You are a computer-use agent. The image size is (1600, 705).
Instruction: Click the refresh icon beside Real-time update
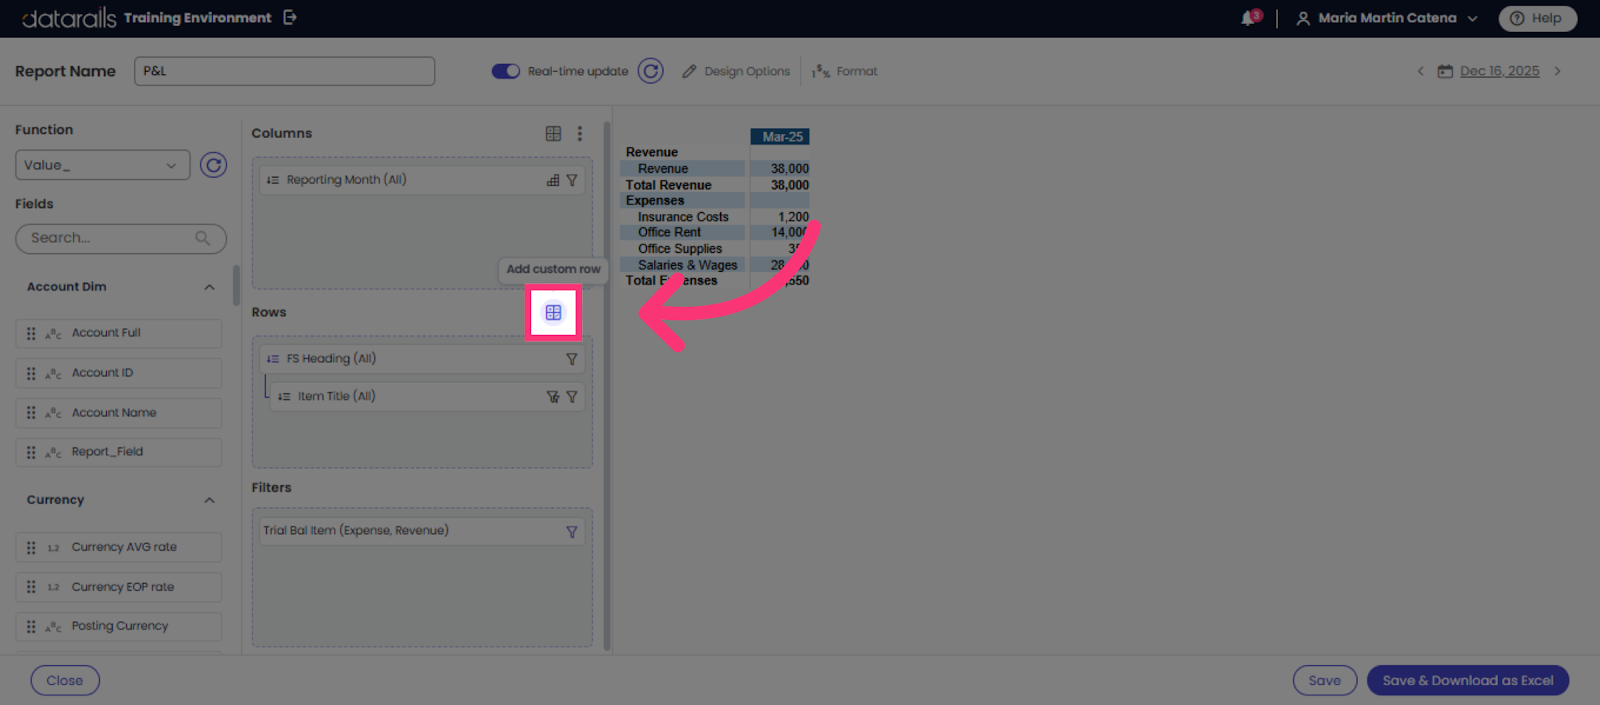(651, 71)
